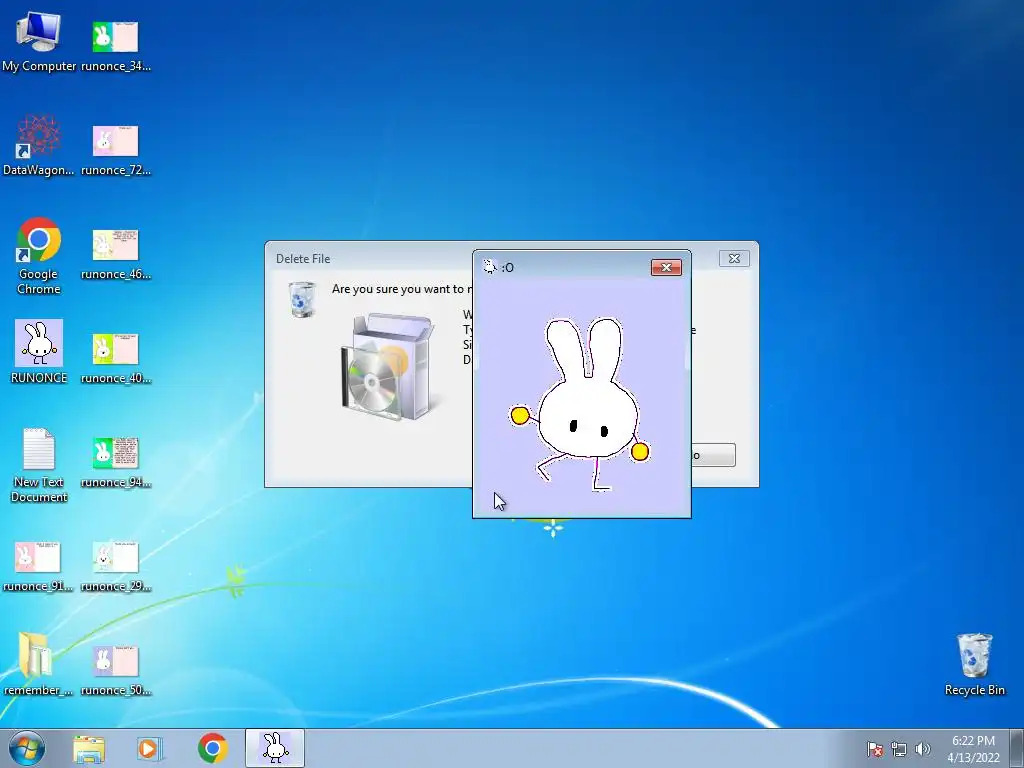Open the Windows Start menu

27,748
